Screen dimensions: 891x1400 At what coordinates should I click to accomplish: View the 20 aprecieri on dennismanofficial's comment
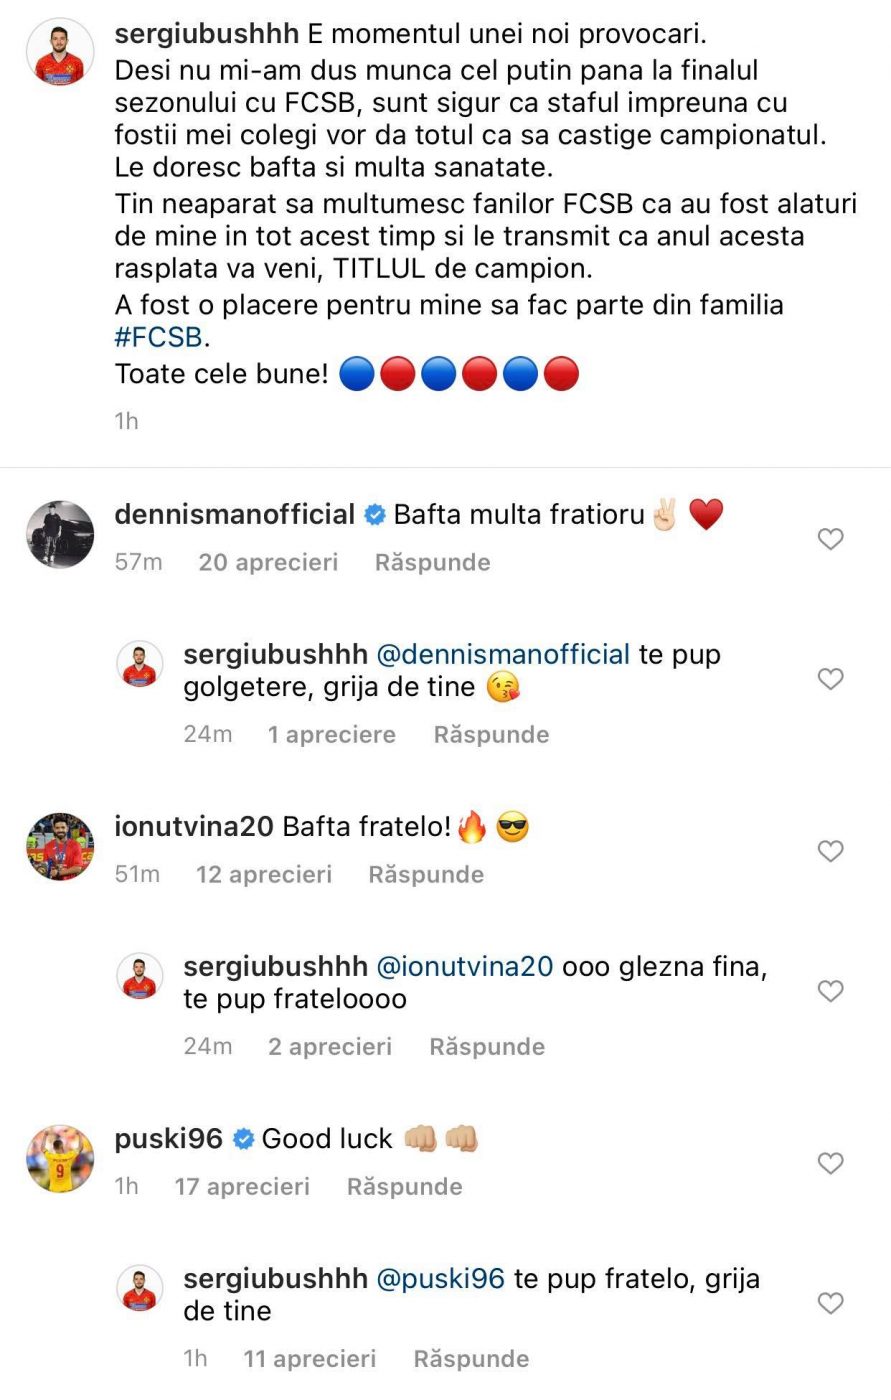coord(268,562)
